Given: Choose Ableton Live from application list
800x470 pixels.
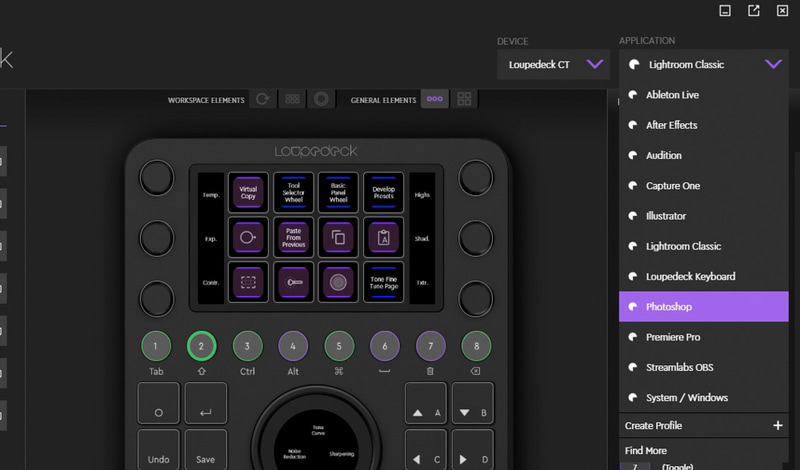Looking at the screenshot, I should click(704, 95).
